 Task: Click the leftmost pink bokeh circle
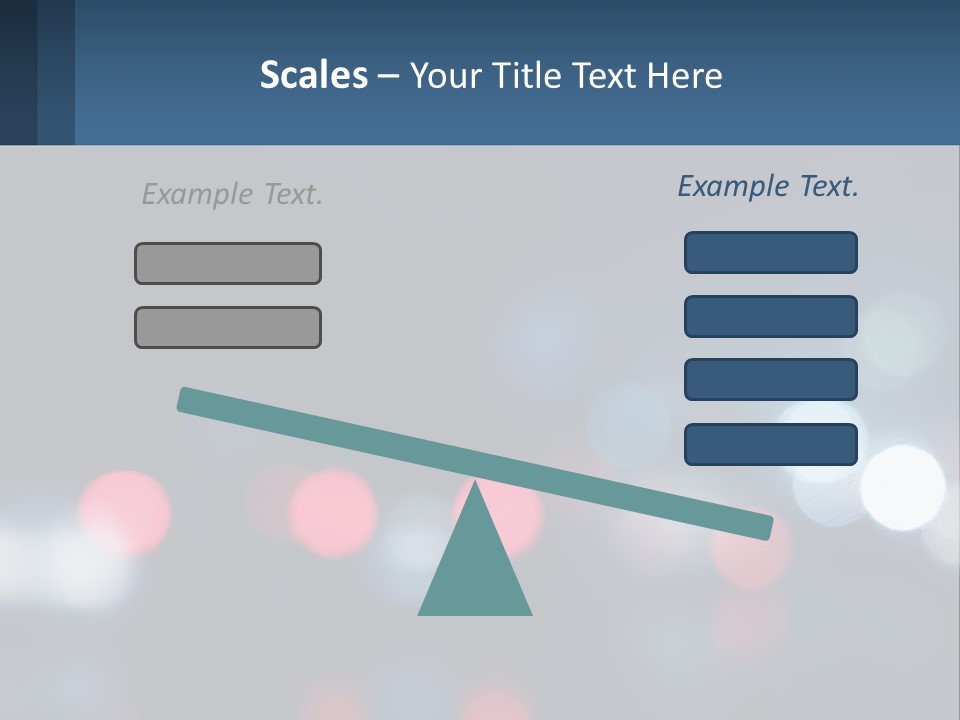point(124,513)
